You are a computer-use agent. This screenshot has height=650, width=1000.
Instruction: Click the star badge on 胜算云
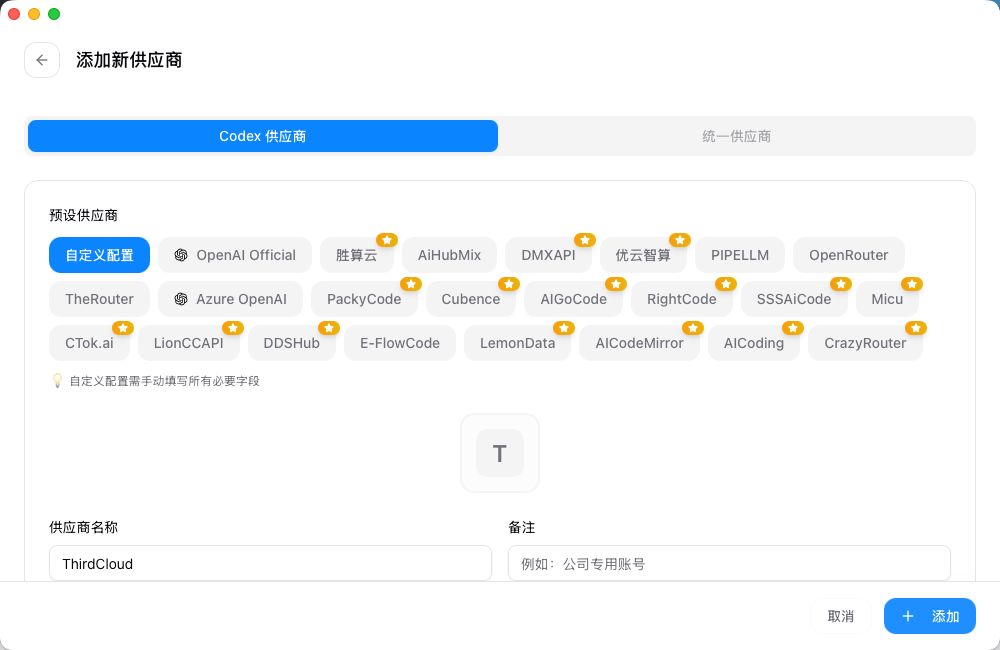[387, 240]
